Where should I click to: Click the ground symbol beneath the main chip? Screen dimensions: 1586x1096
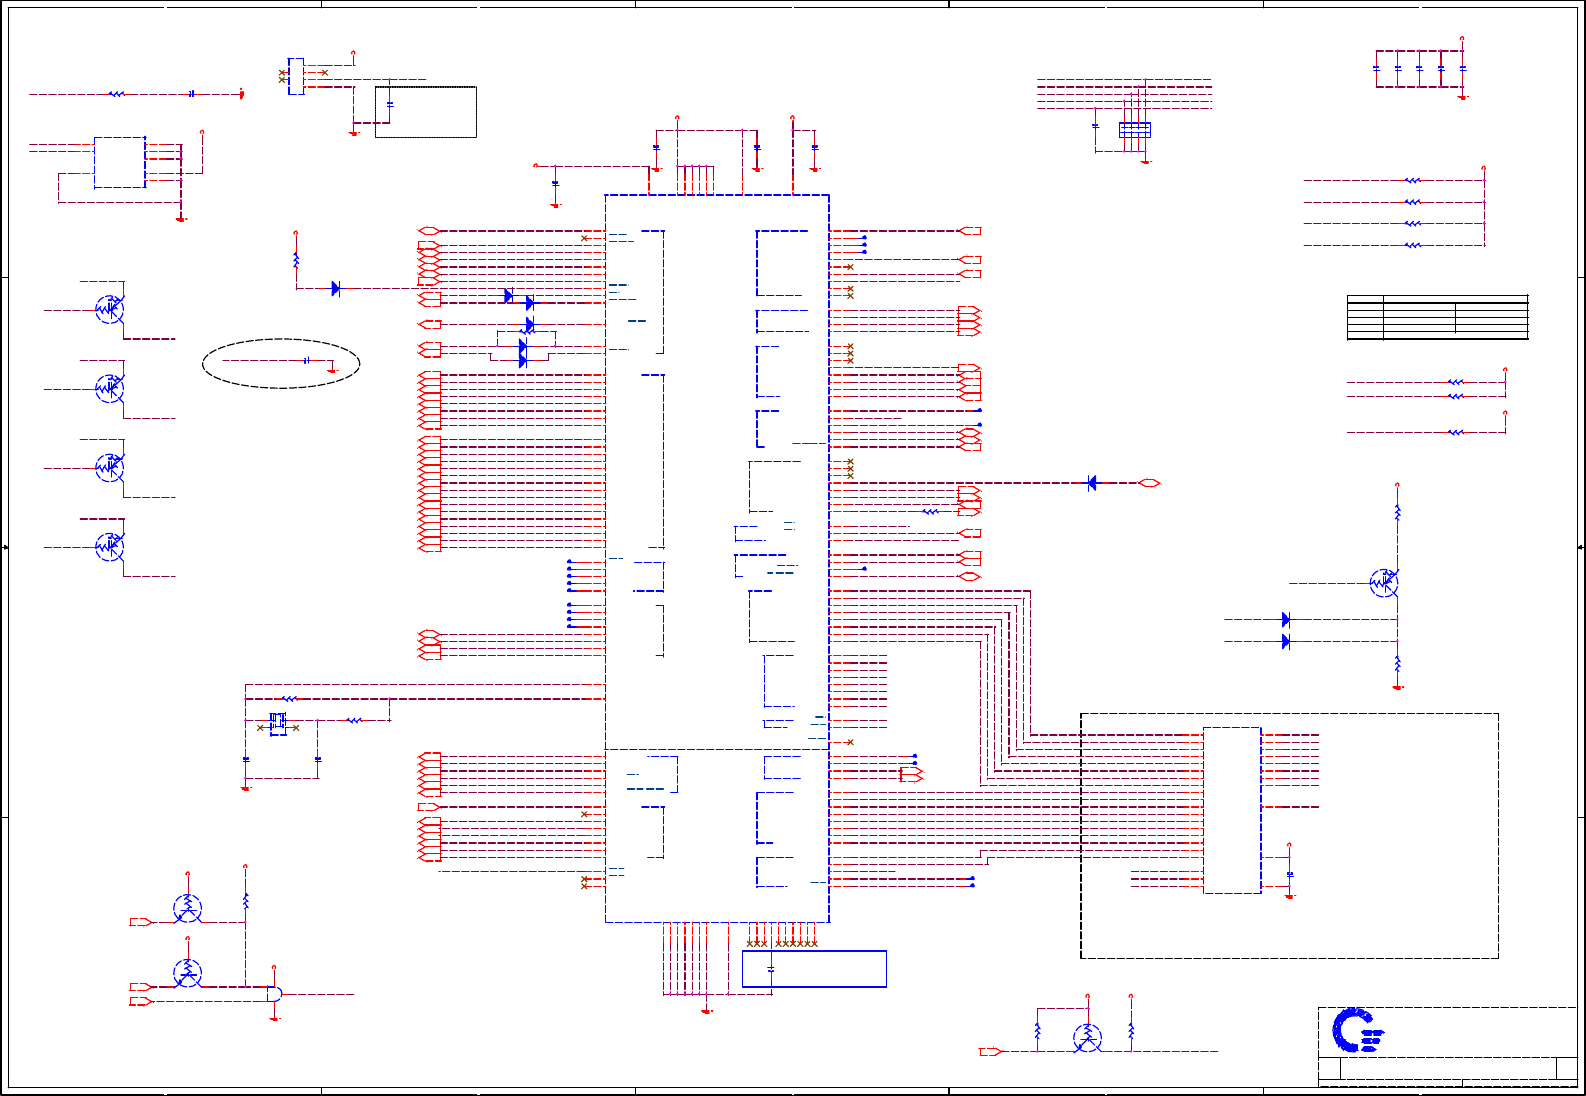click(x=707, y=1011)
